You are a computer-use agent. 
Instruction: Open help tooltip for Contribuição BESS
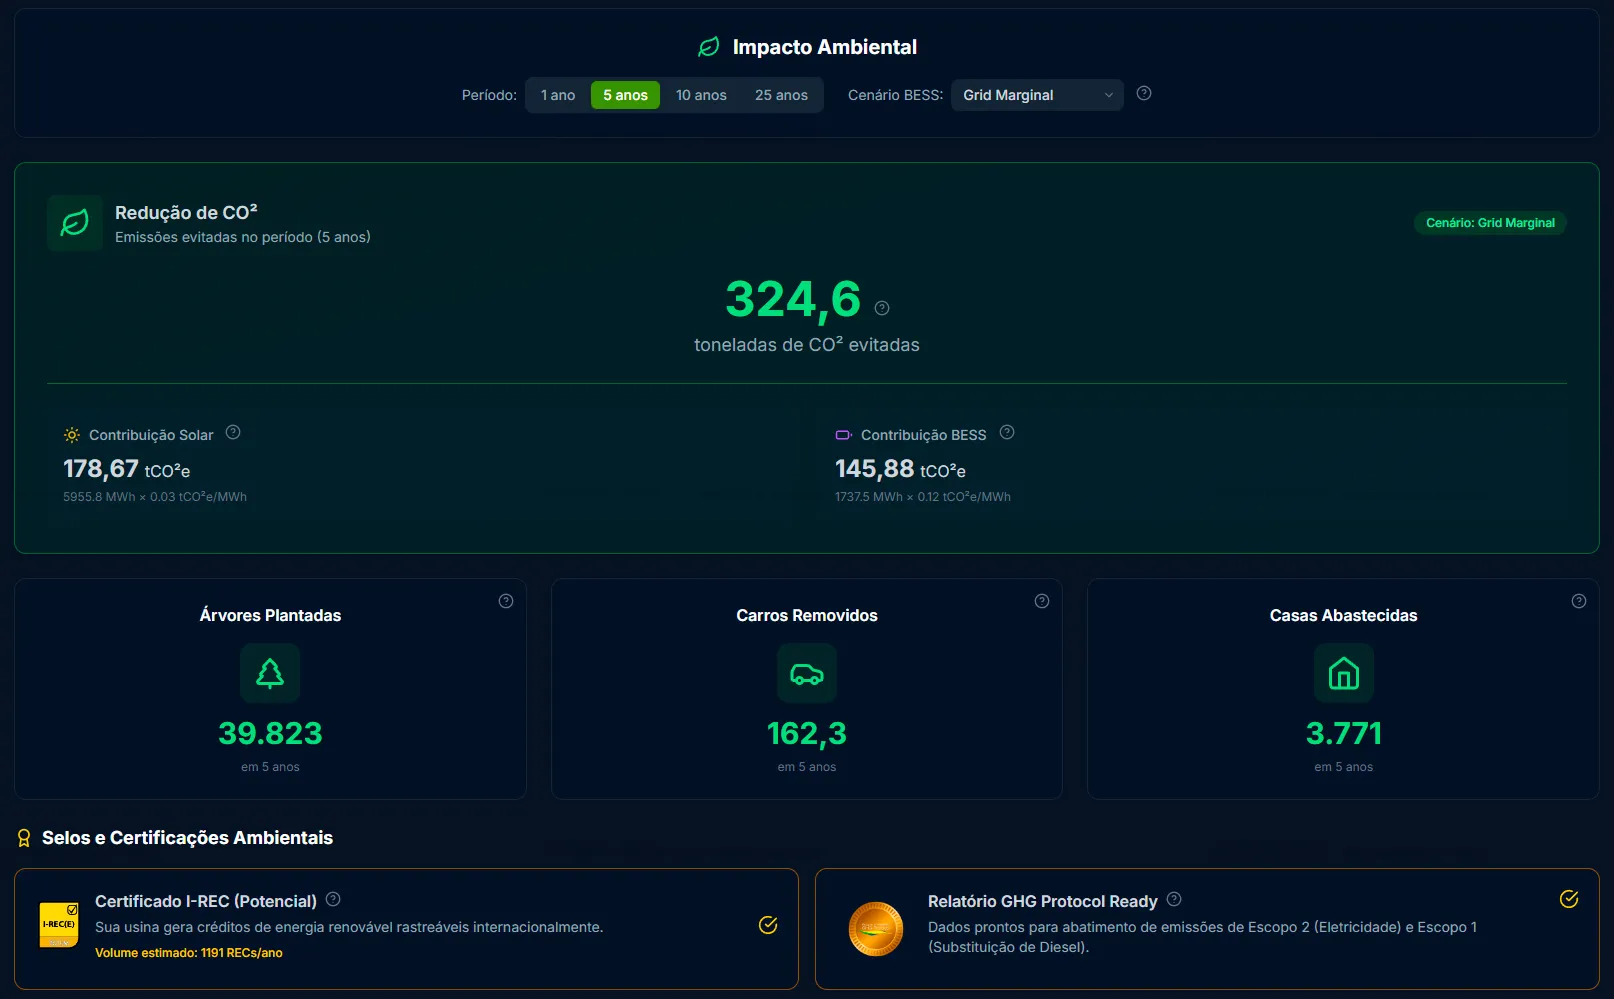[x=1007, y=432]
